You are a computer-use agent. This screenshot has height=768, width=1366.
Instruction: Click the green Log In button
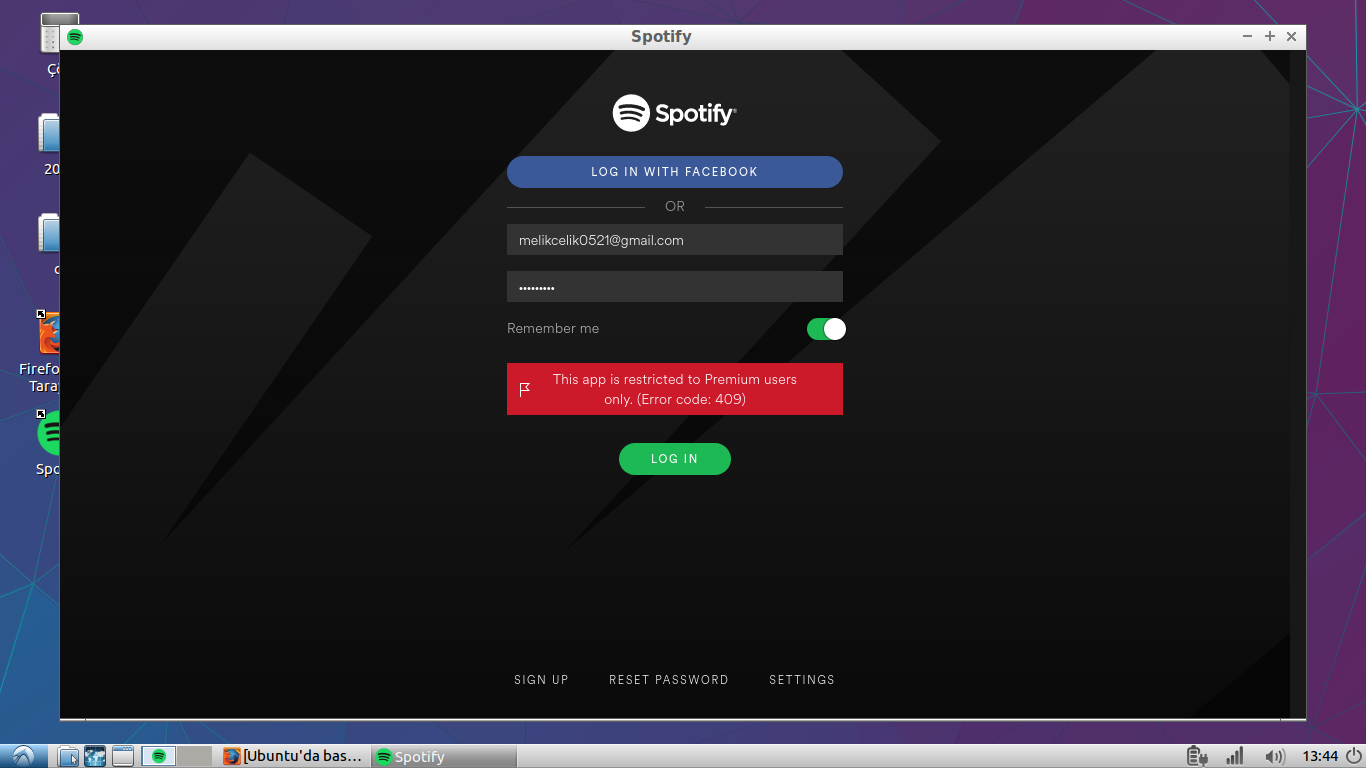coord(675,459)
